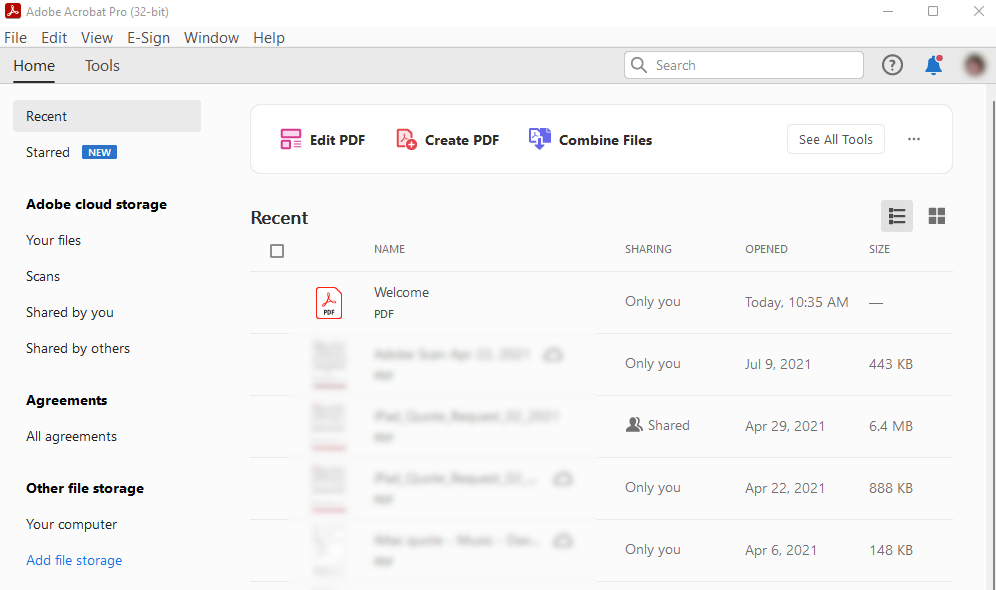Open Starred files in sidebar
This screenshot has height=590, width=996.
(48, 152)
